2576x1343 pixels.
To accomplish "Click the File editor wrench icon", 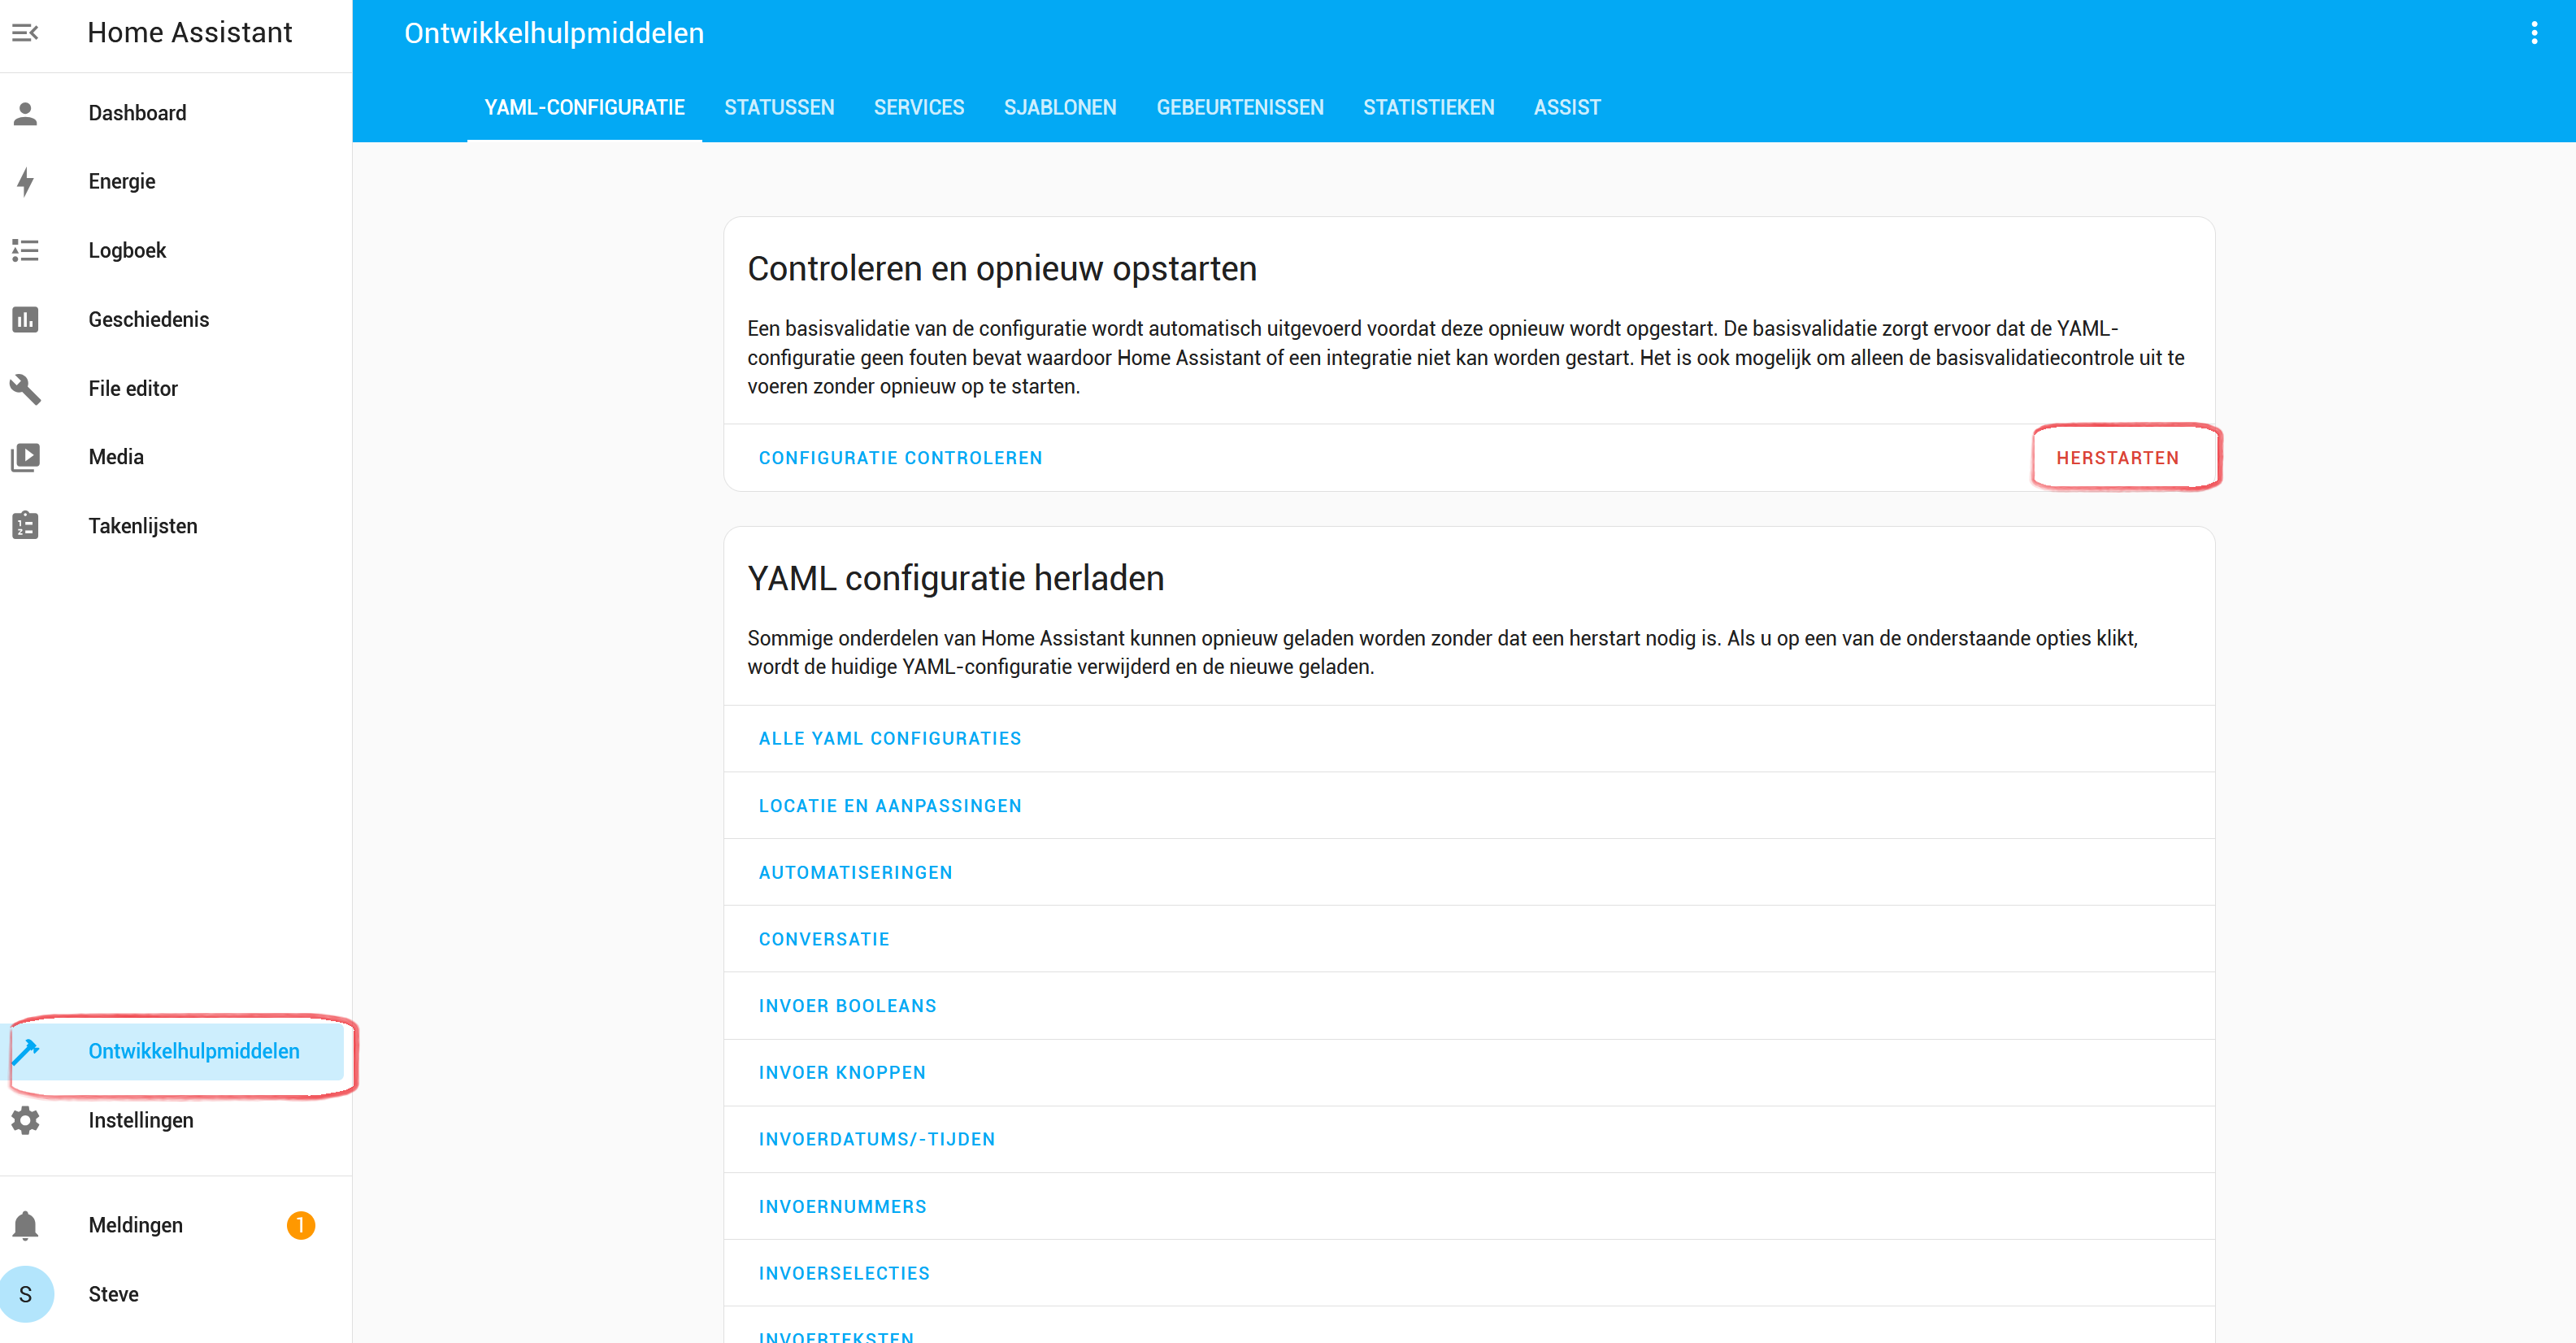I will click(x=25, y=388).
